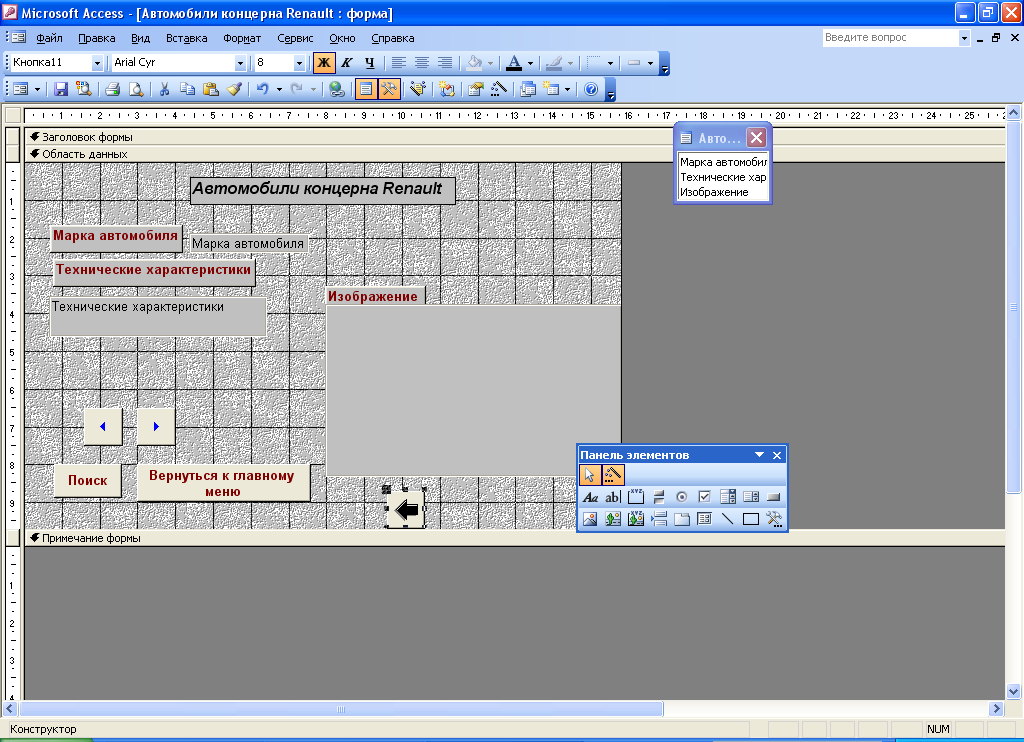The height and width of the screenshot is (742, 1024).
Task: Click the Copy icon in the toolbar
Action: [x=187, y=89]
